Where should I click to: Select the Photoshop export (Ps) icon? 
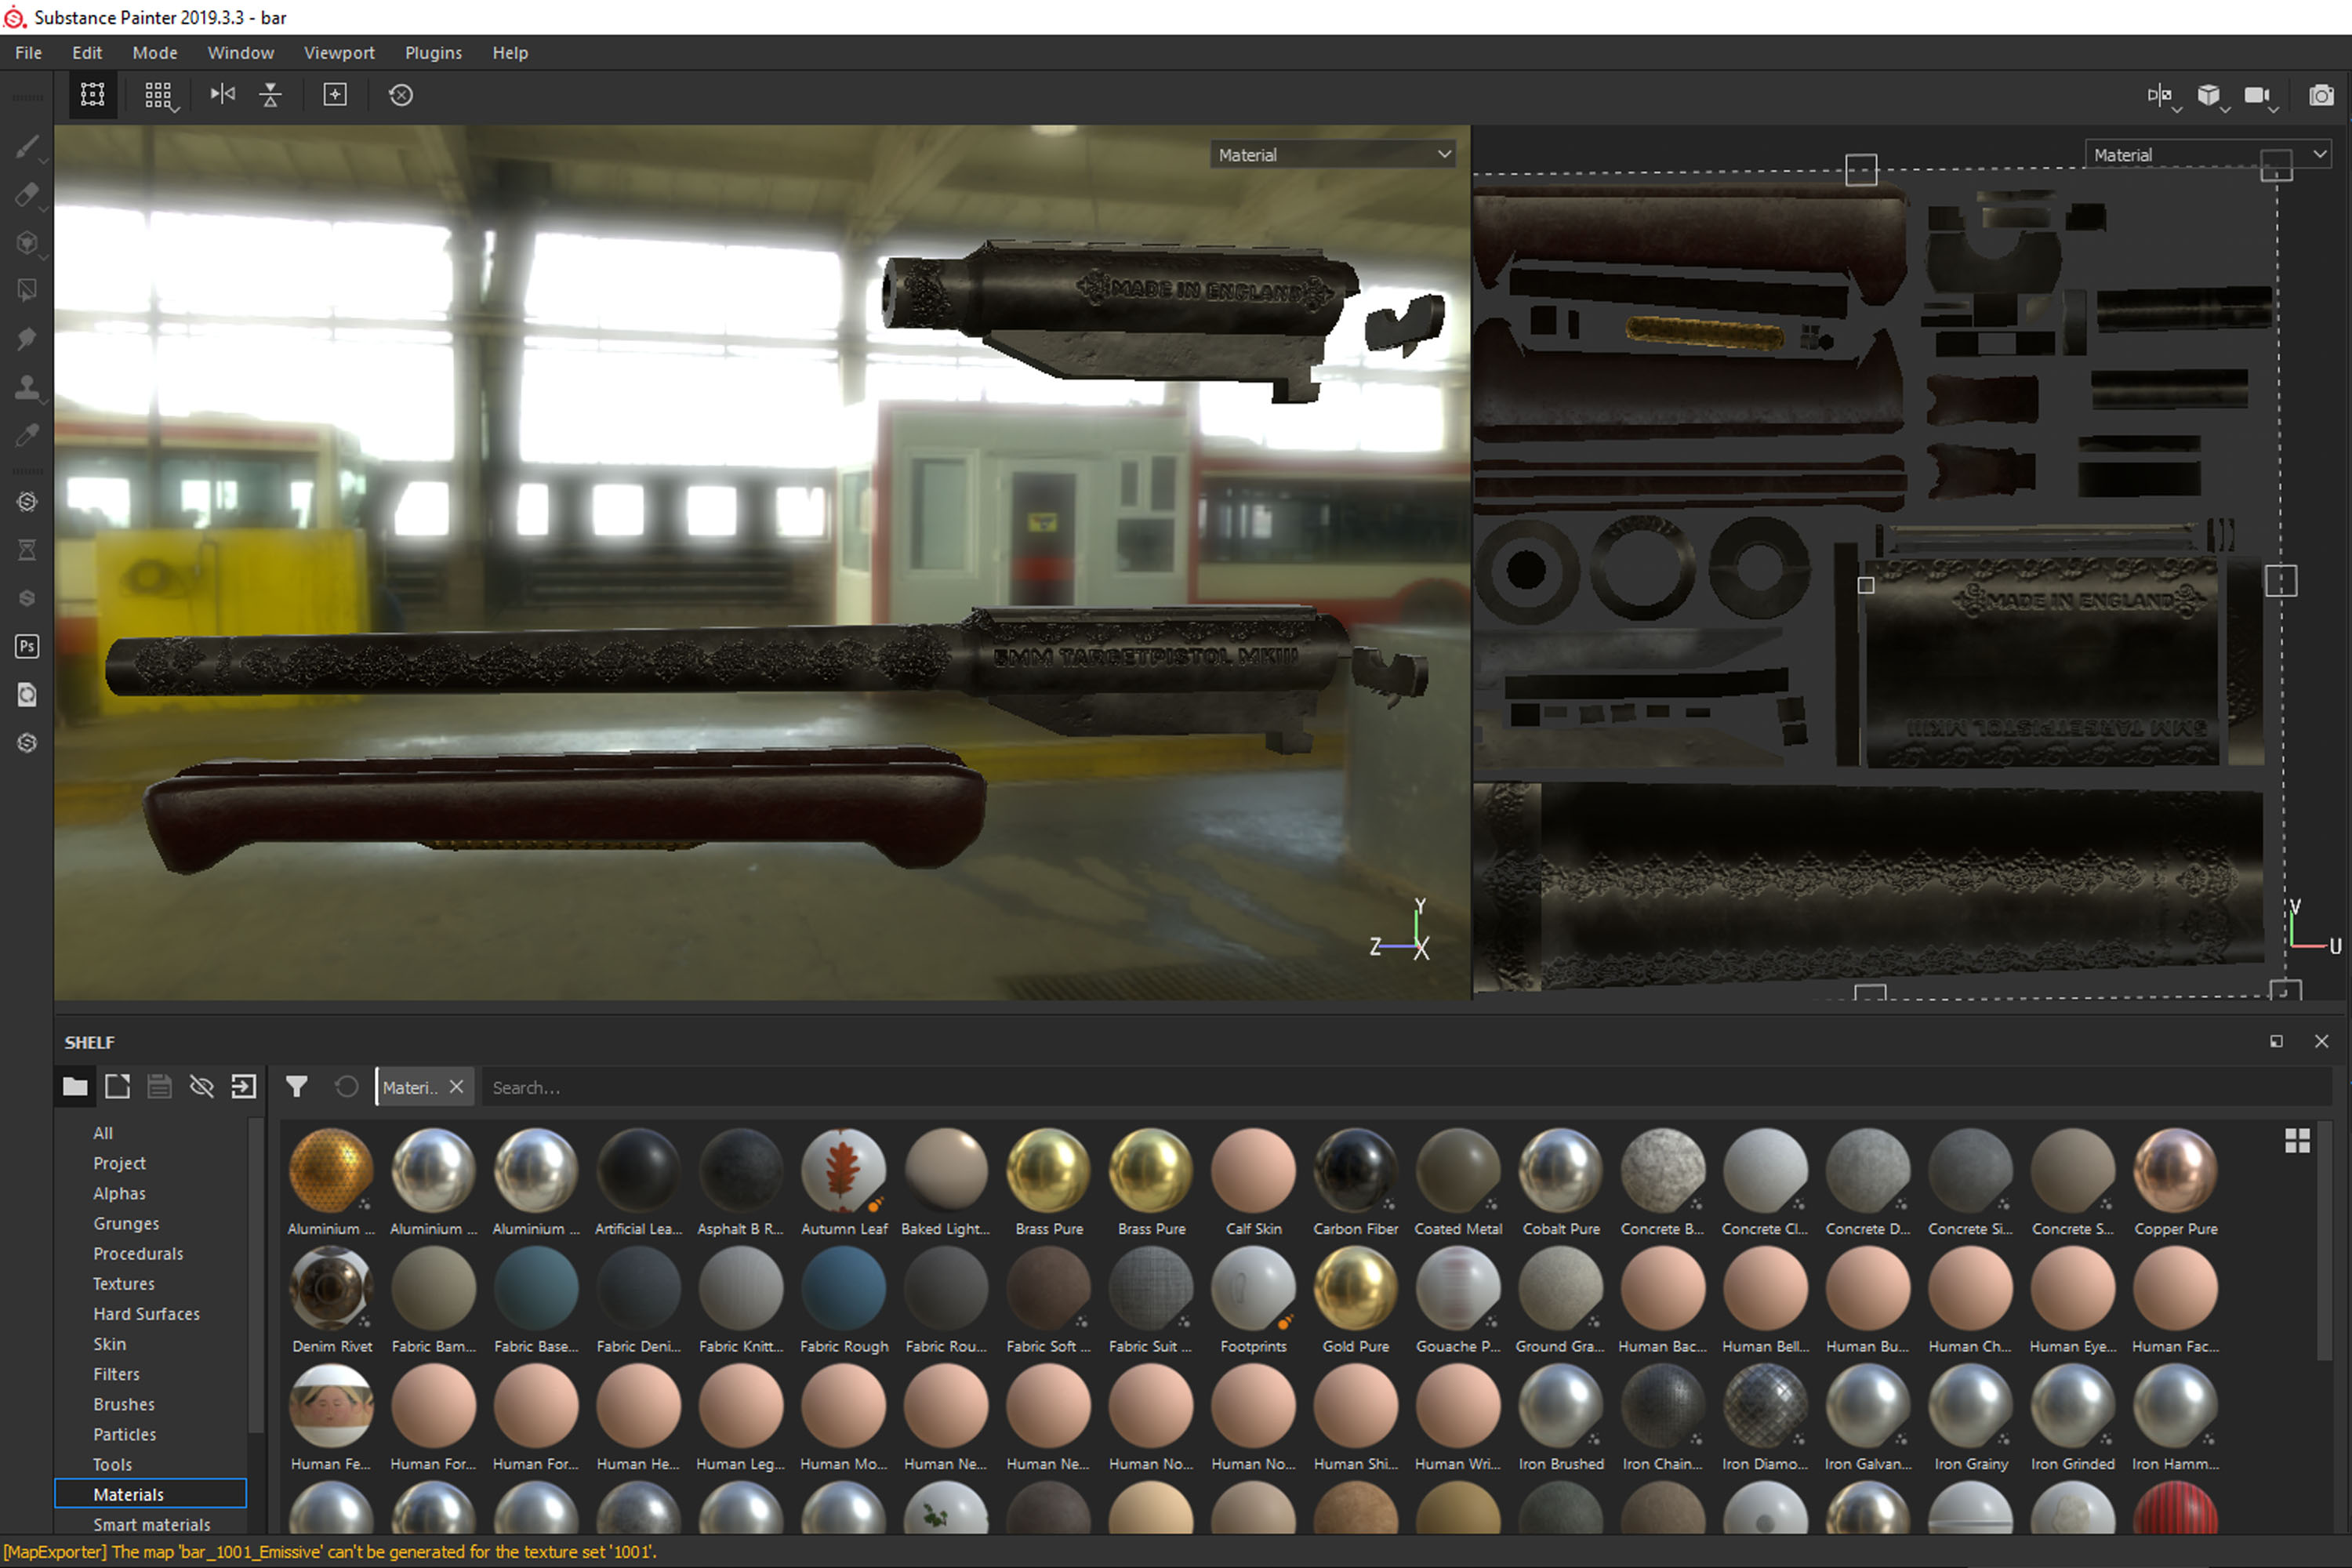tap(27, 646)
